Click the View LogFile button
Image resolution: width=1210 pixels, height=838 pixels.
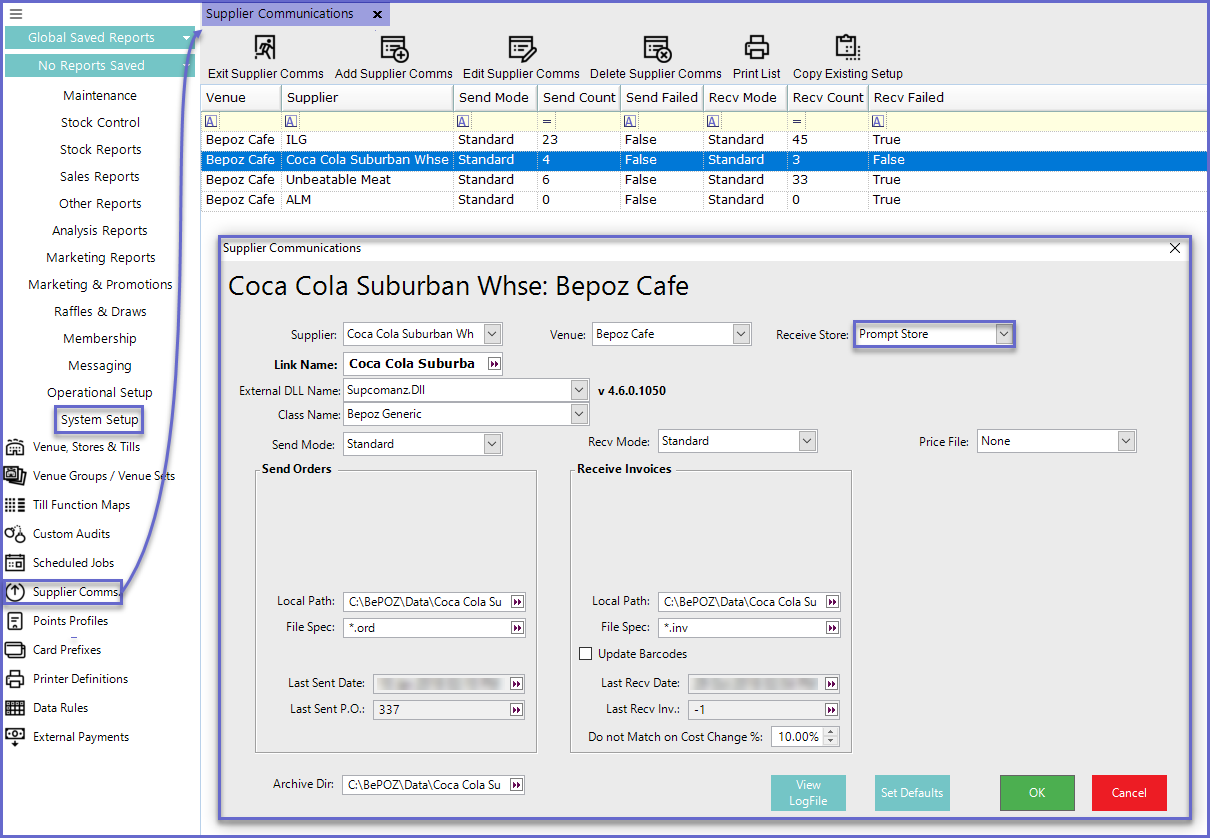(808, 793)
